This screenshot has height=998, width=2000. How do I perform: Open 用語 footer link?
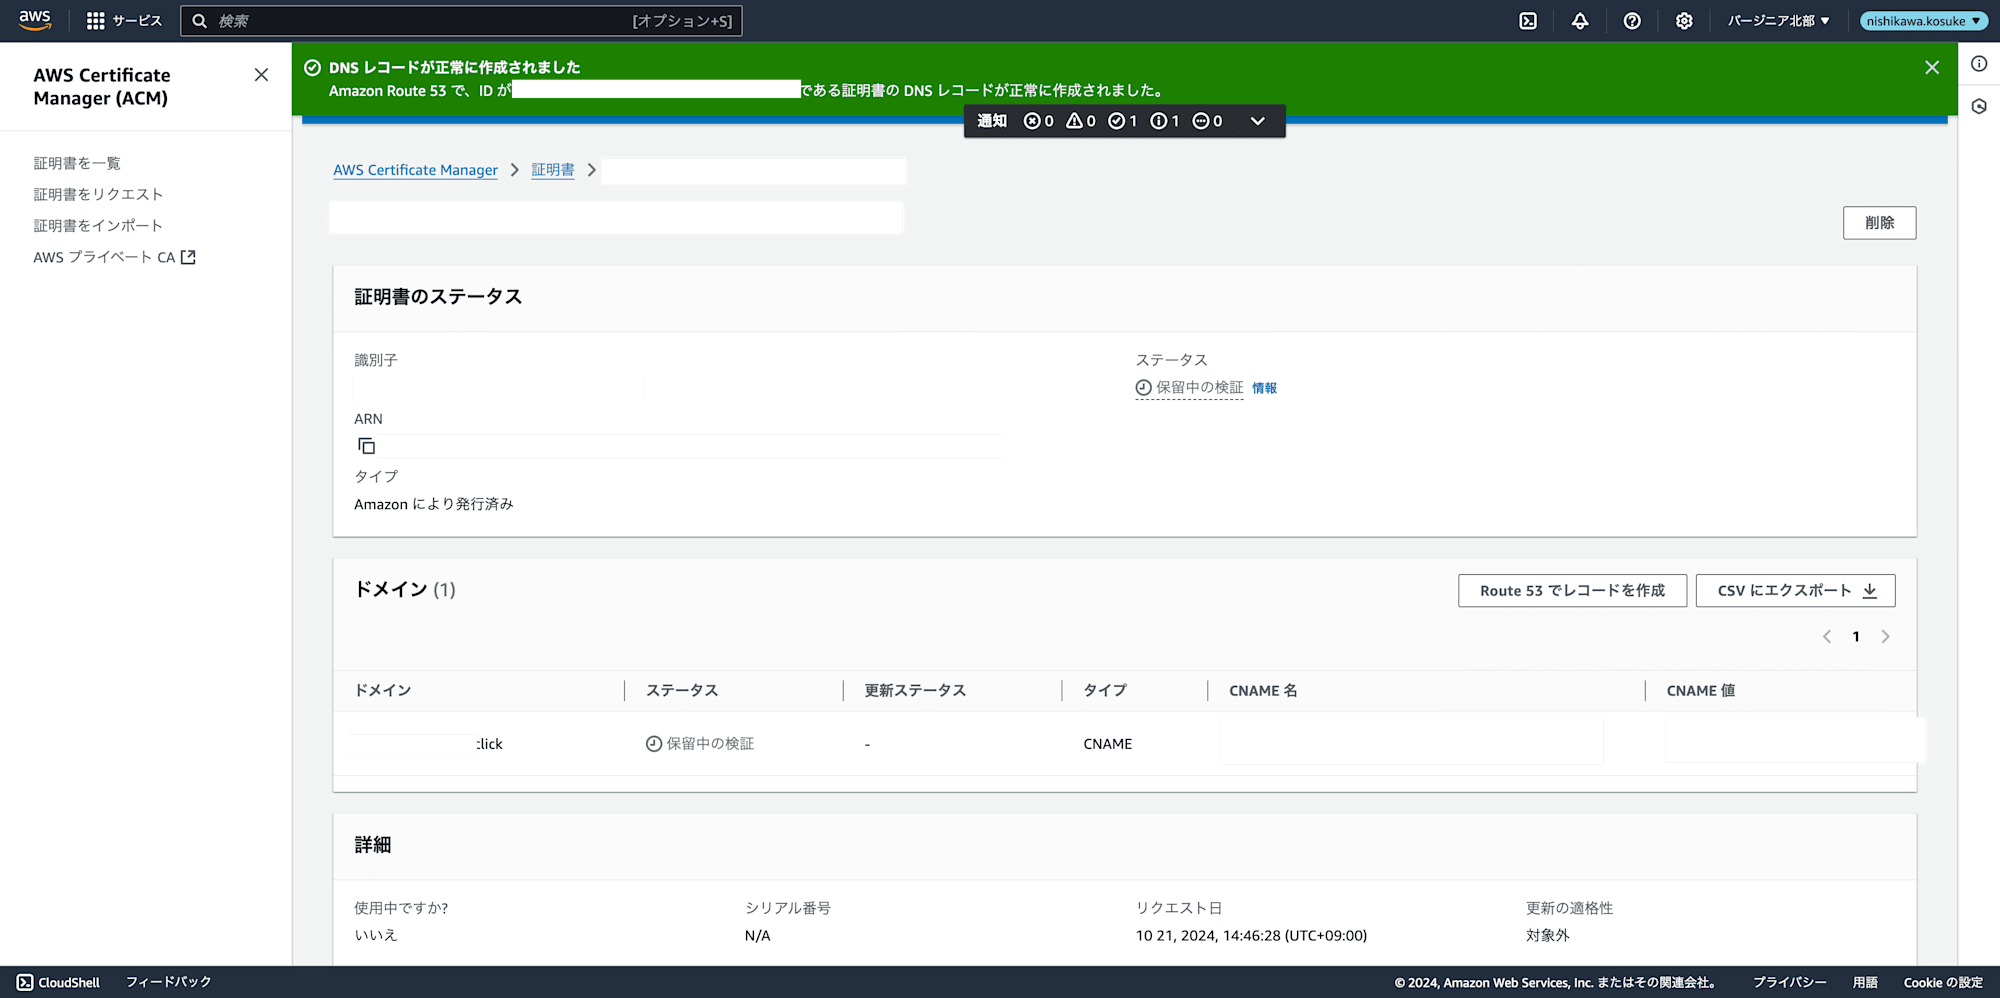(x=1865, y=983)
